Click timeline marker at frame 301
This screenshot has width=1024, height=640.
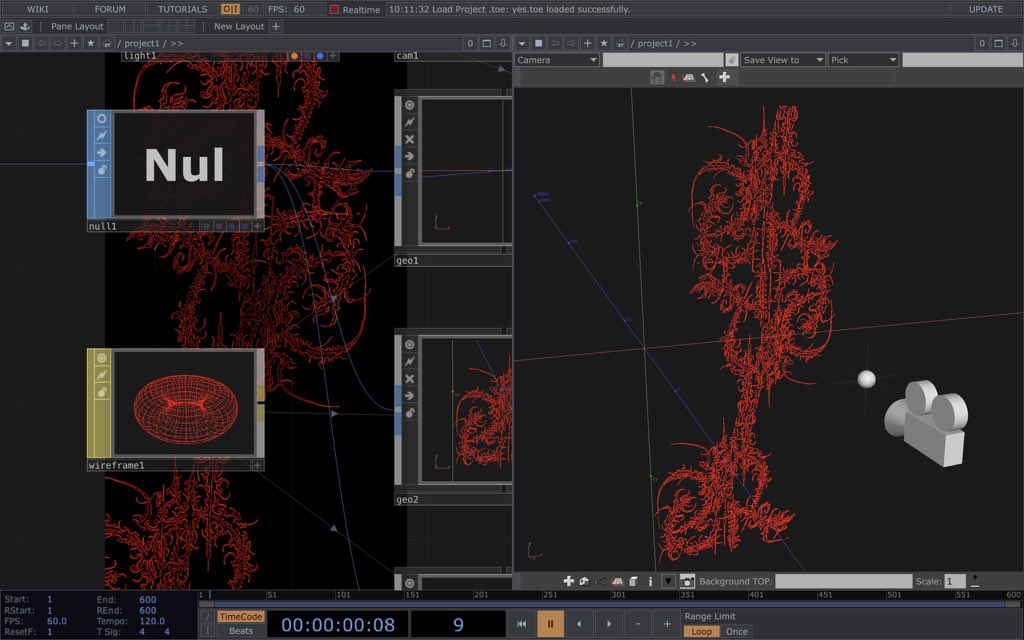click(617, 595)
